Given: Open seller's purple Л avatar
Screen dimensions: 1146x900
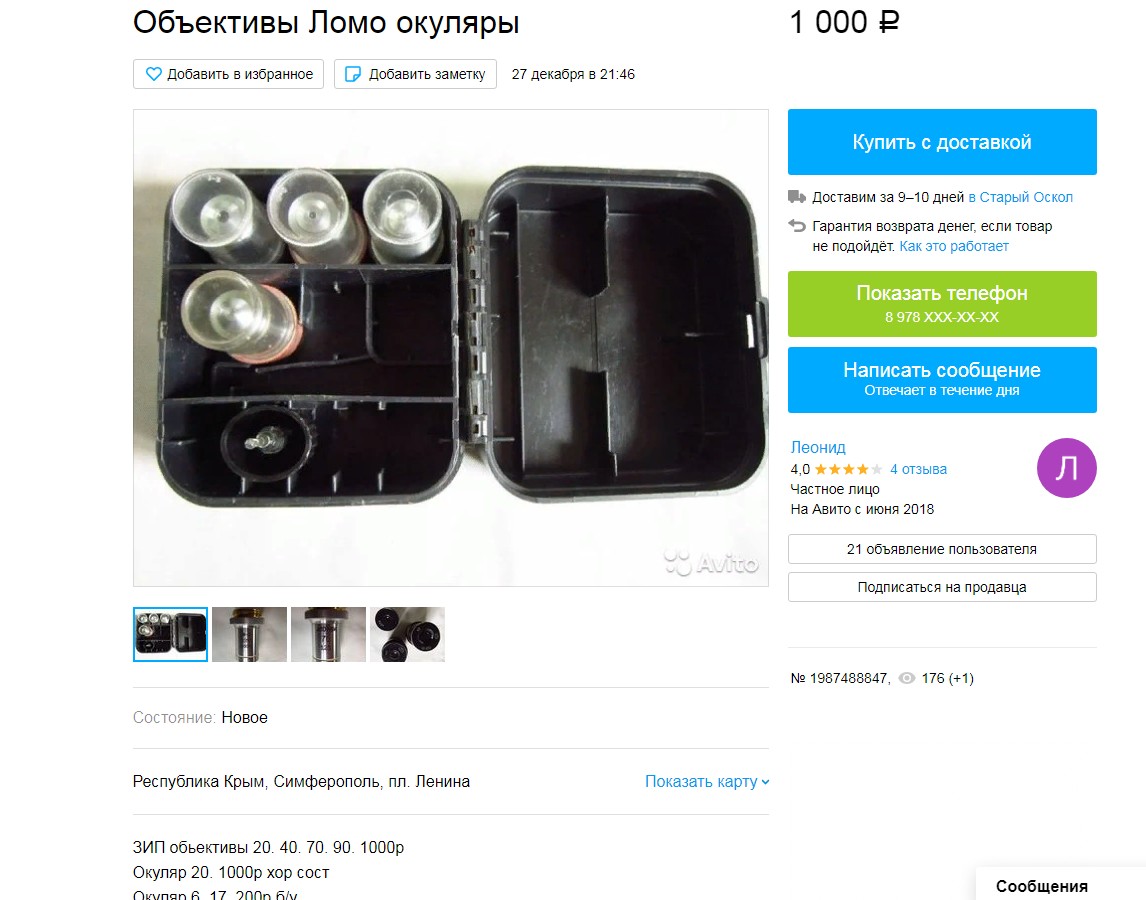Looking at the screenshot, I should pos(1066,468).
